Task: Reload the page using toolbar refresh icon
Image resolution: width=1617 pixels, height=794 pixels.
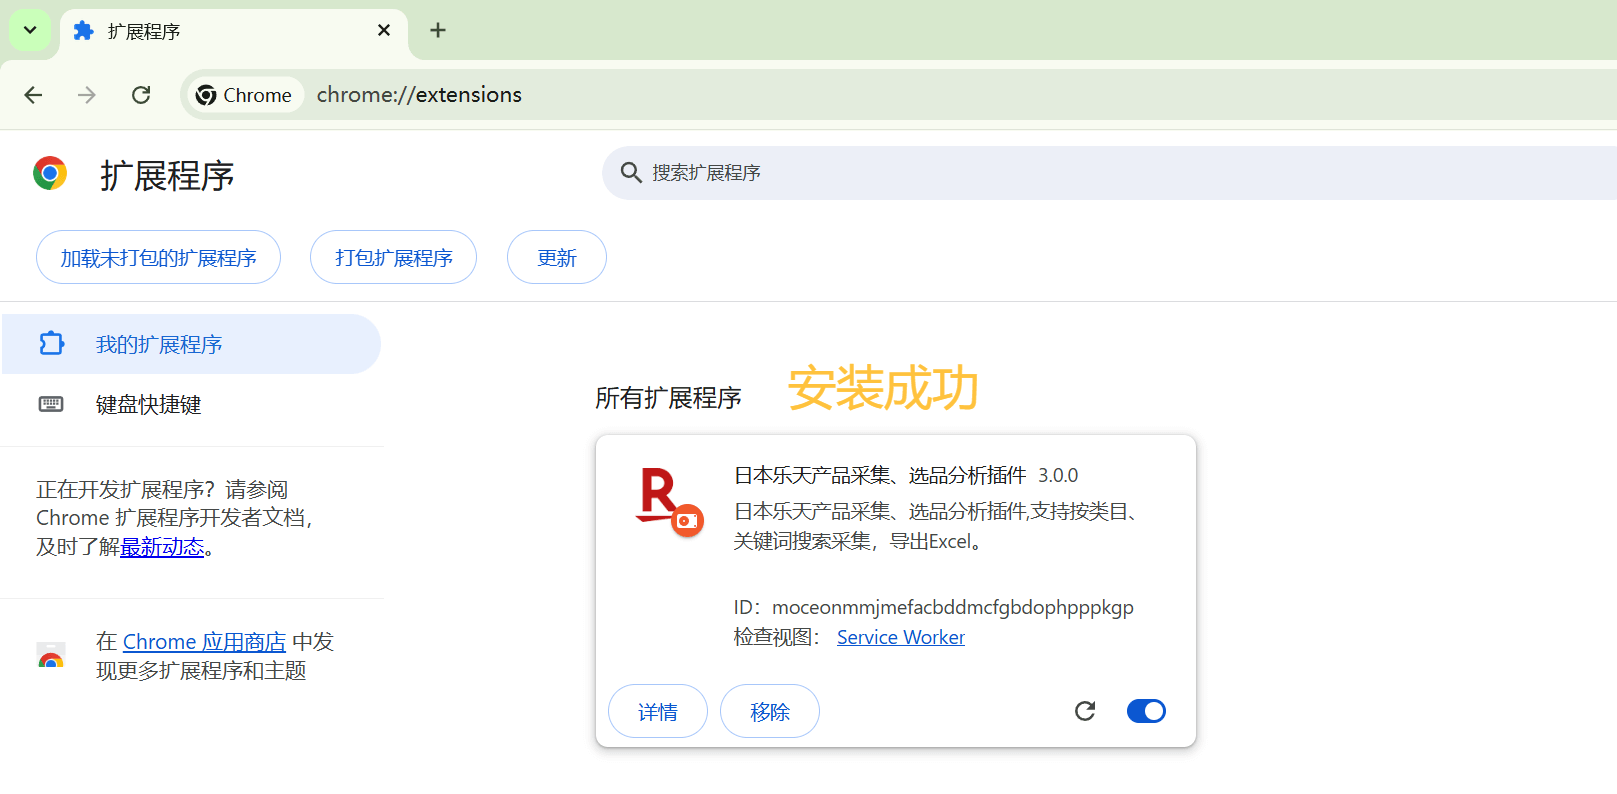Action: point(141,95)
